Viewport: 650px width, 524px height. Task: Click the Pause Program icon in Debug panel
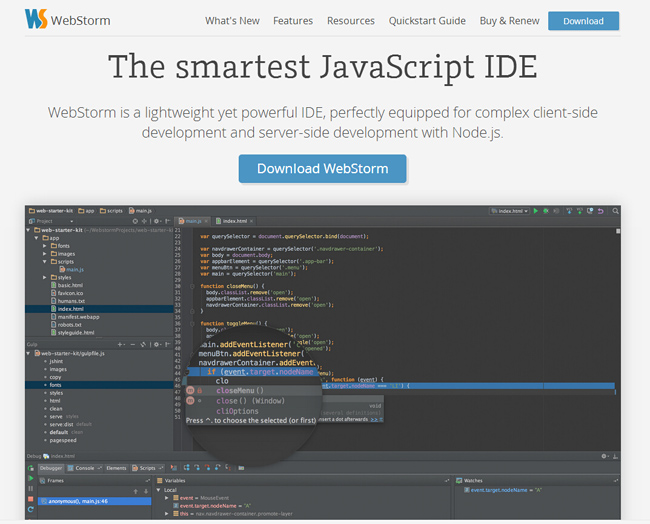tap(31, 489)
